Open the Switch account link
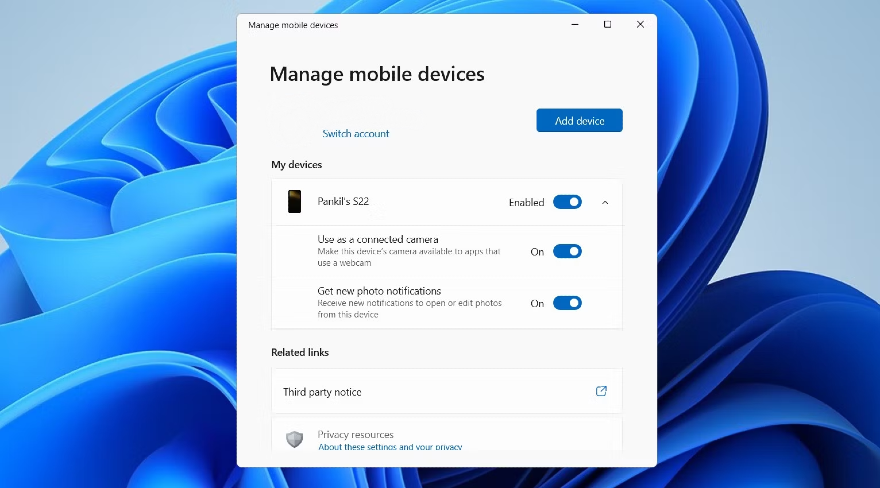Screen dimensions: 880x488 (x=355, y=133)
